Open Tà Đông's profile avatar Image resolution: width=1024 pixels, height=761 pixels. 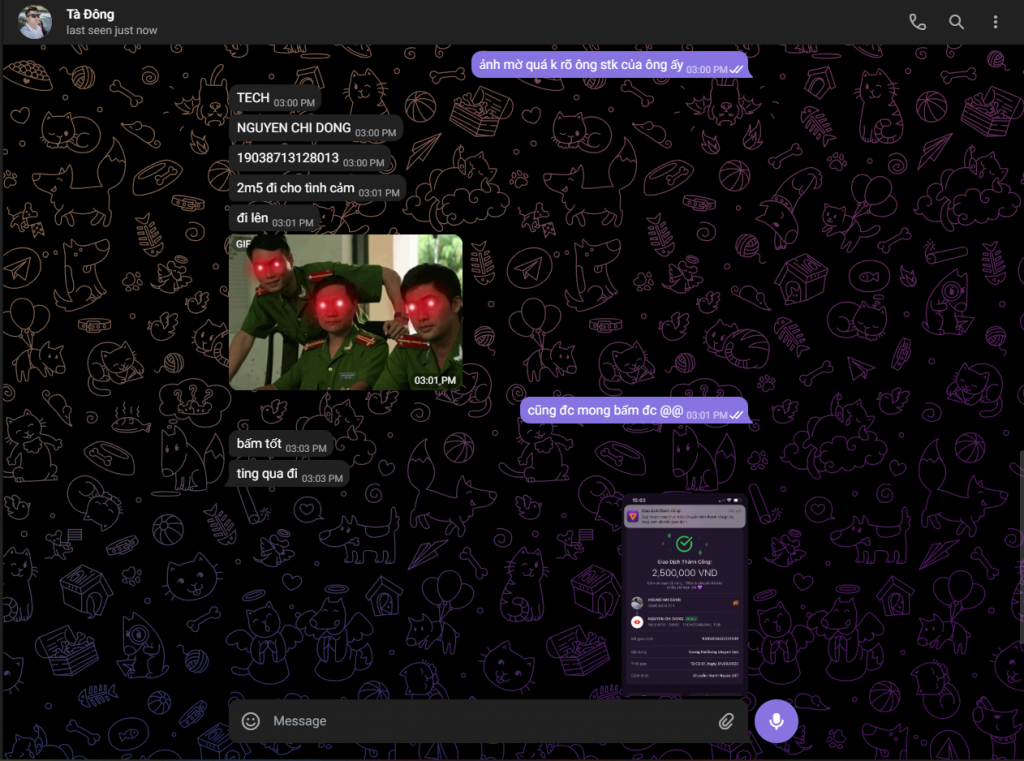(x=35, y=22)
